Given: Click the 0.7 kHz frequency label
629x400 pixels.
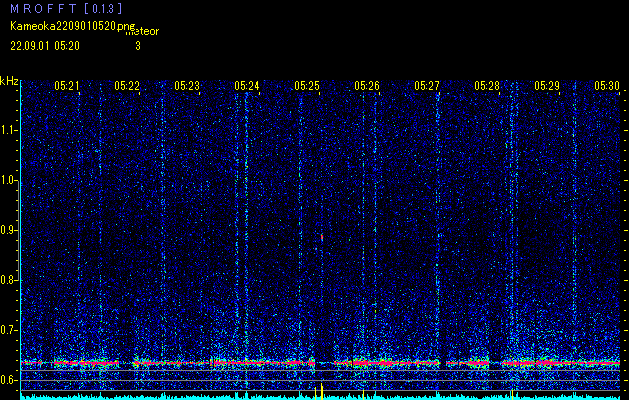Looking at the screenshot, I should click(x=8, y=330).
